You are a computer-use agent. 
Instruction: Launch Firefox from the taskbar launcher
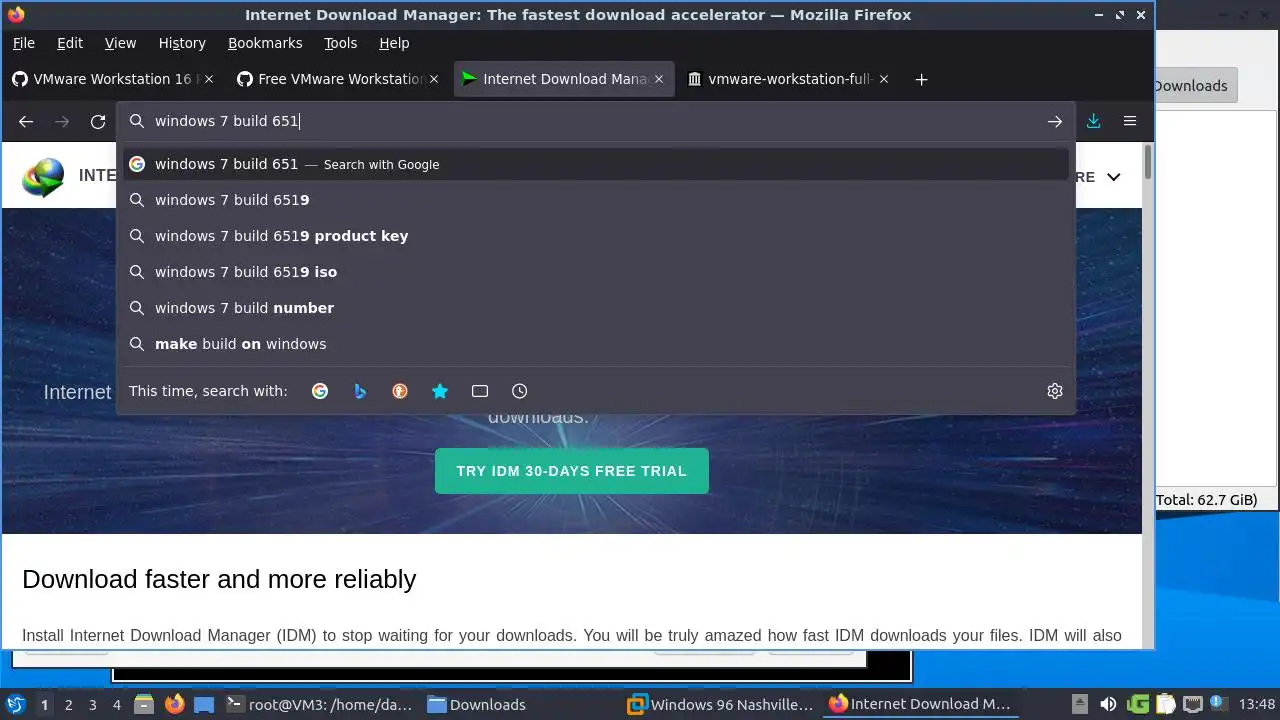click(x=174, y=704)
